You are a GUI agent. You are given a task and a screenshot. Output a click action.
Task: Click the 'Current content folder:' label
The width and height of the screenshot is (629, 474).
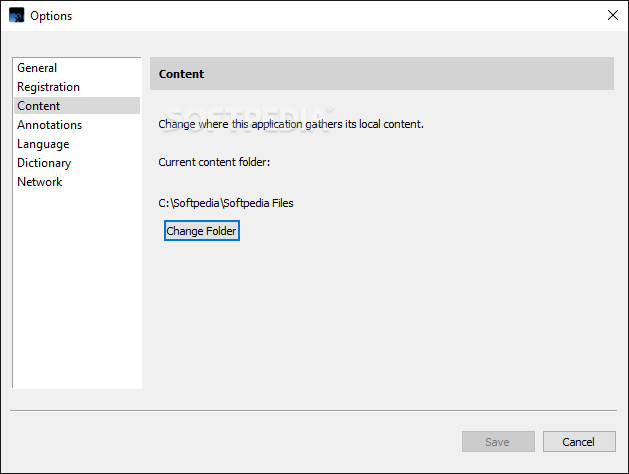point(214,162)
